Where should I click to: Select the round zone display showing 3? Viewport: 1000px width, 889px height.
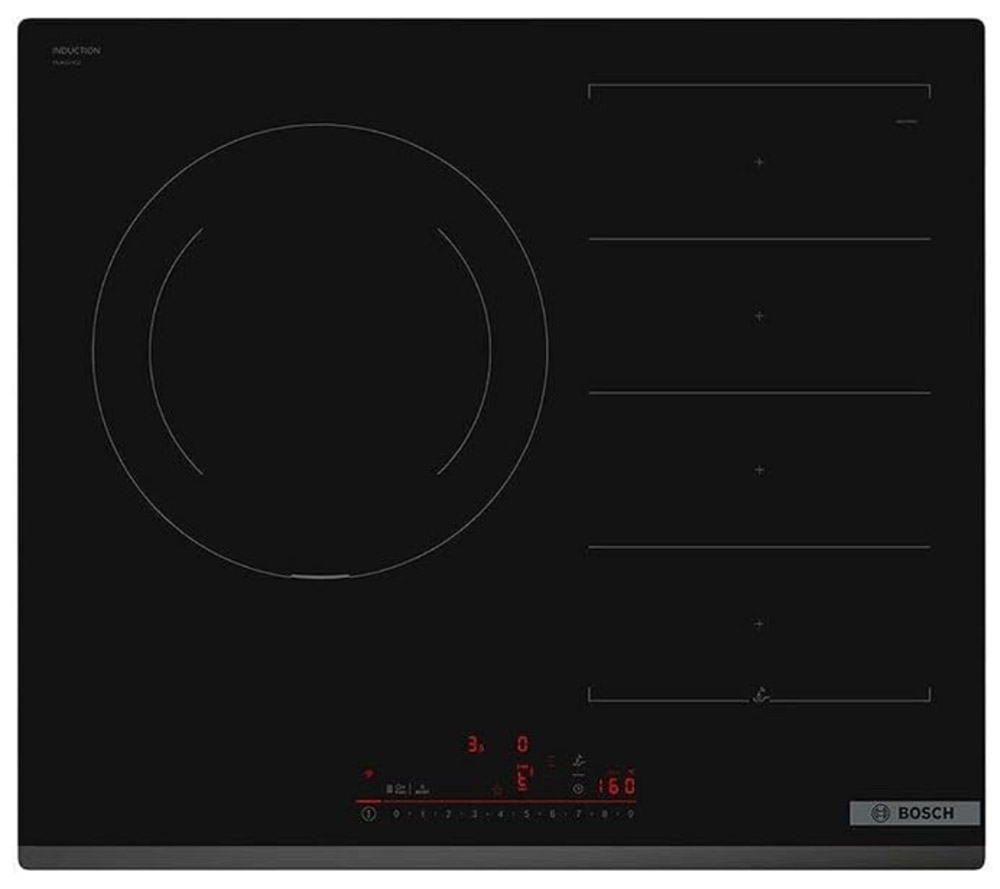coord(475,744)
